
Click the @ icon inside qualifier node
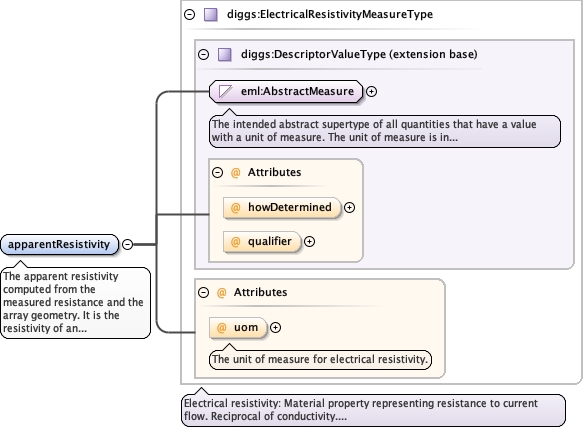tap(235, 242)
